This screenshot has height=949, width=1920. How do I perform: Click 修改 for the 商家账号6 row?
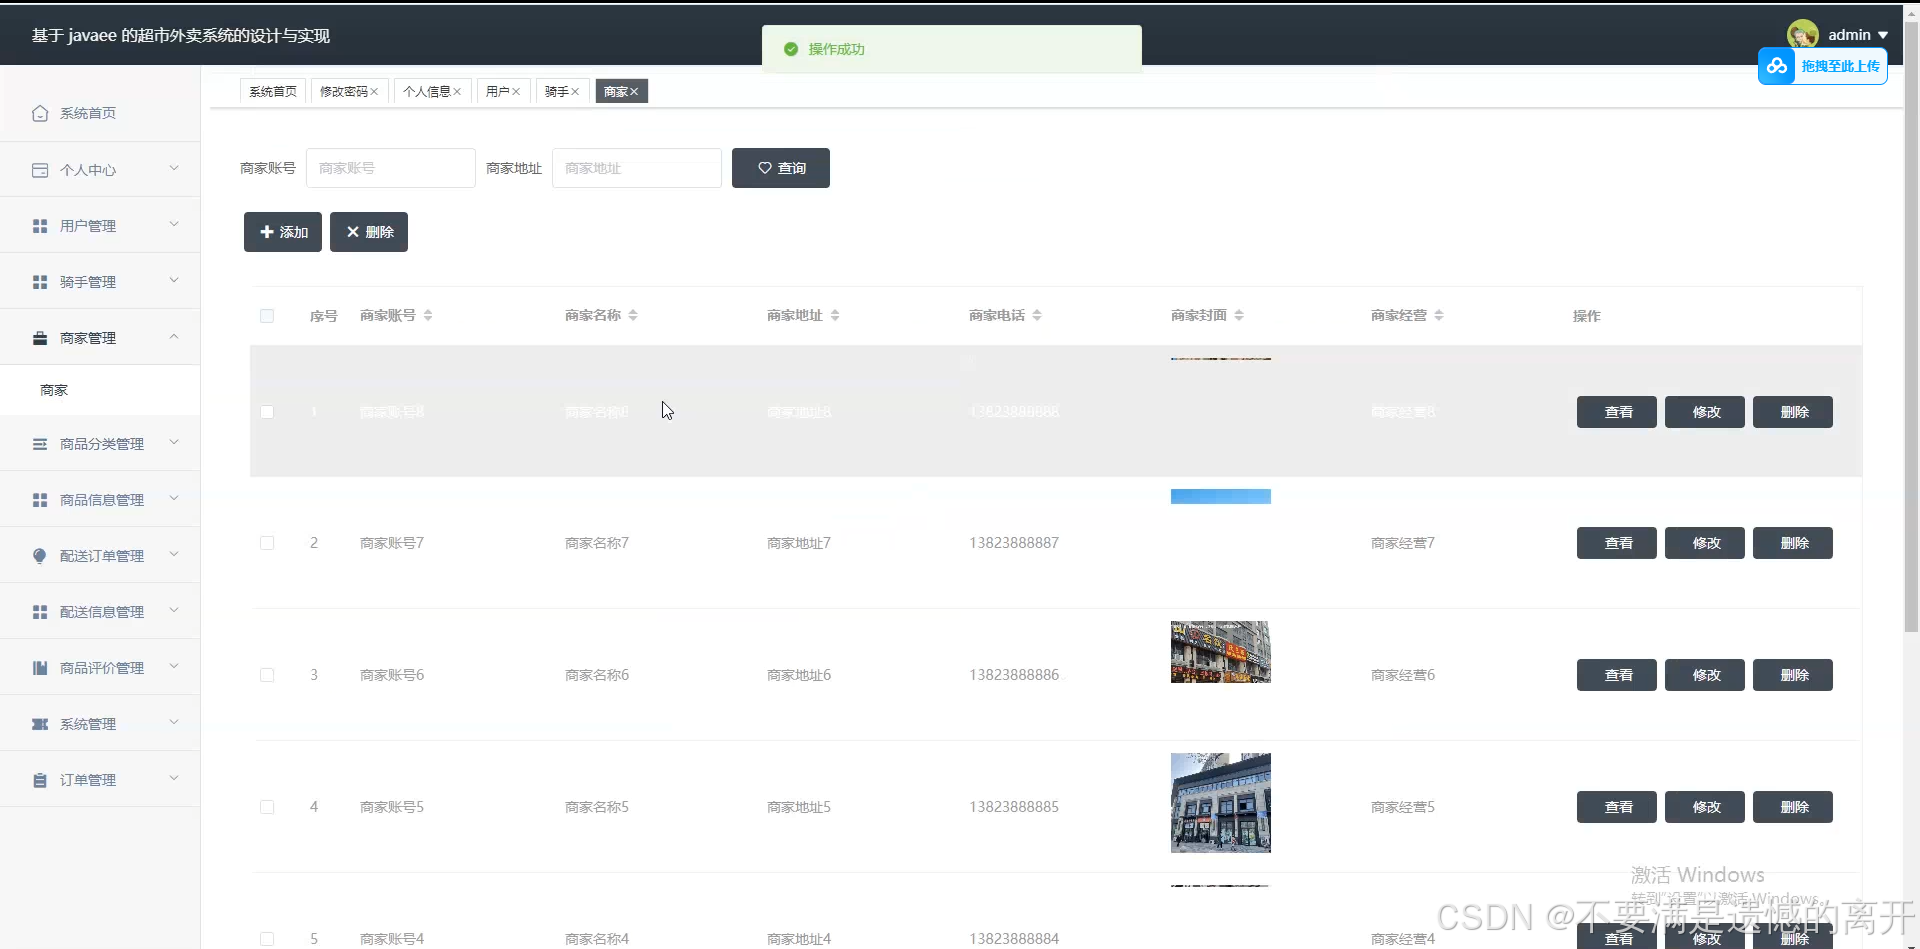pos(1705,675)
